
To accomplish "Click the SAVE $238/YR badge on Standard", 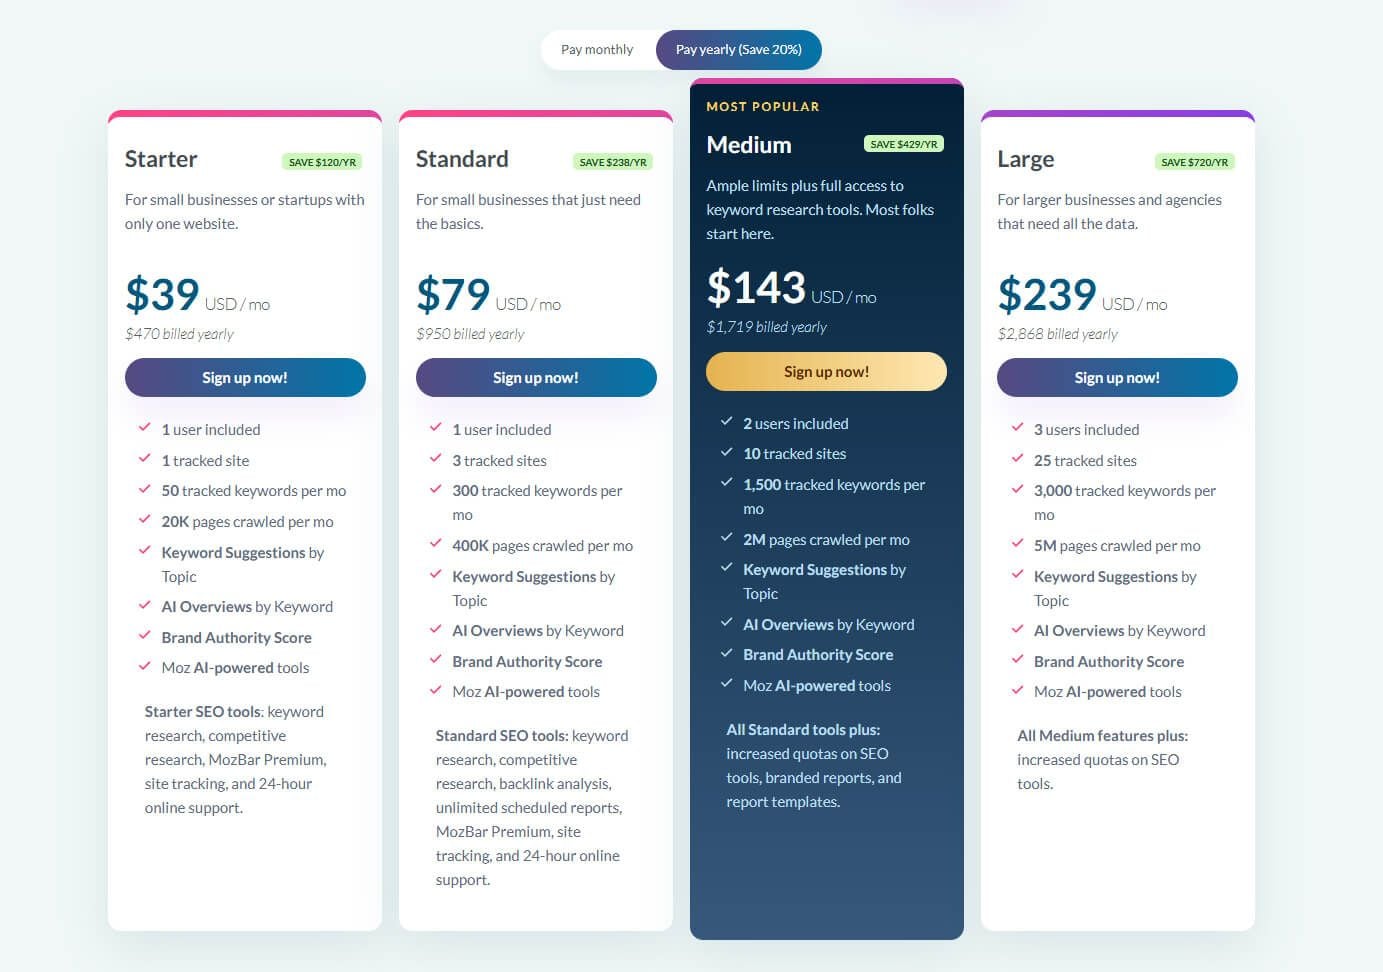I will pyautogui.click(x=612, y=160).
